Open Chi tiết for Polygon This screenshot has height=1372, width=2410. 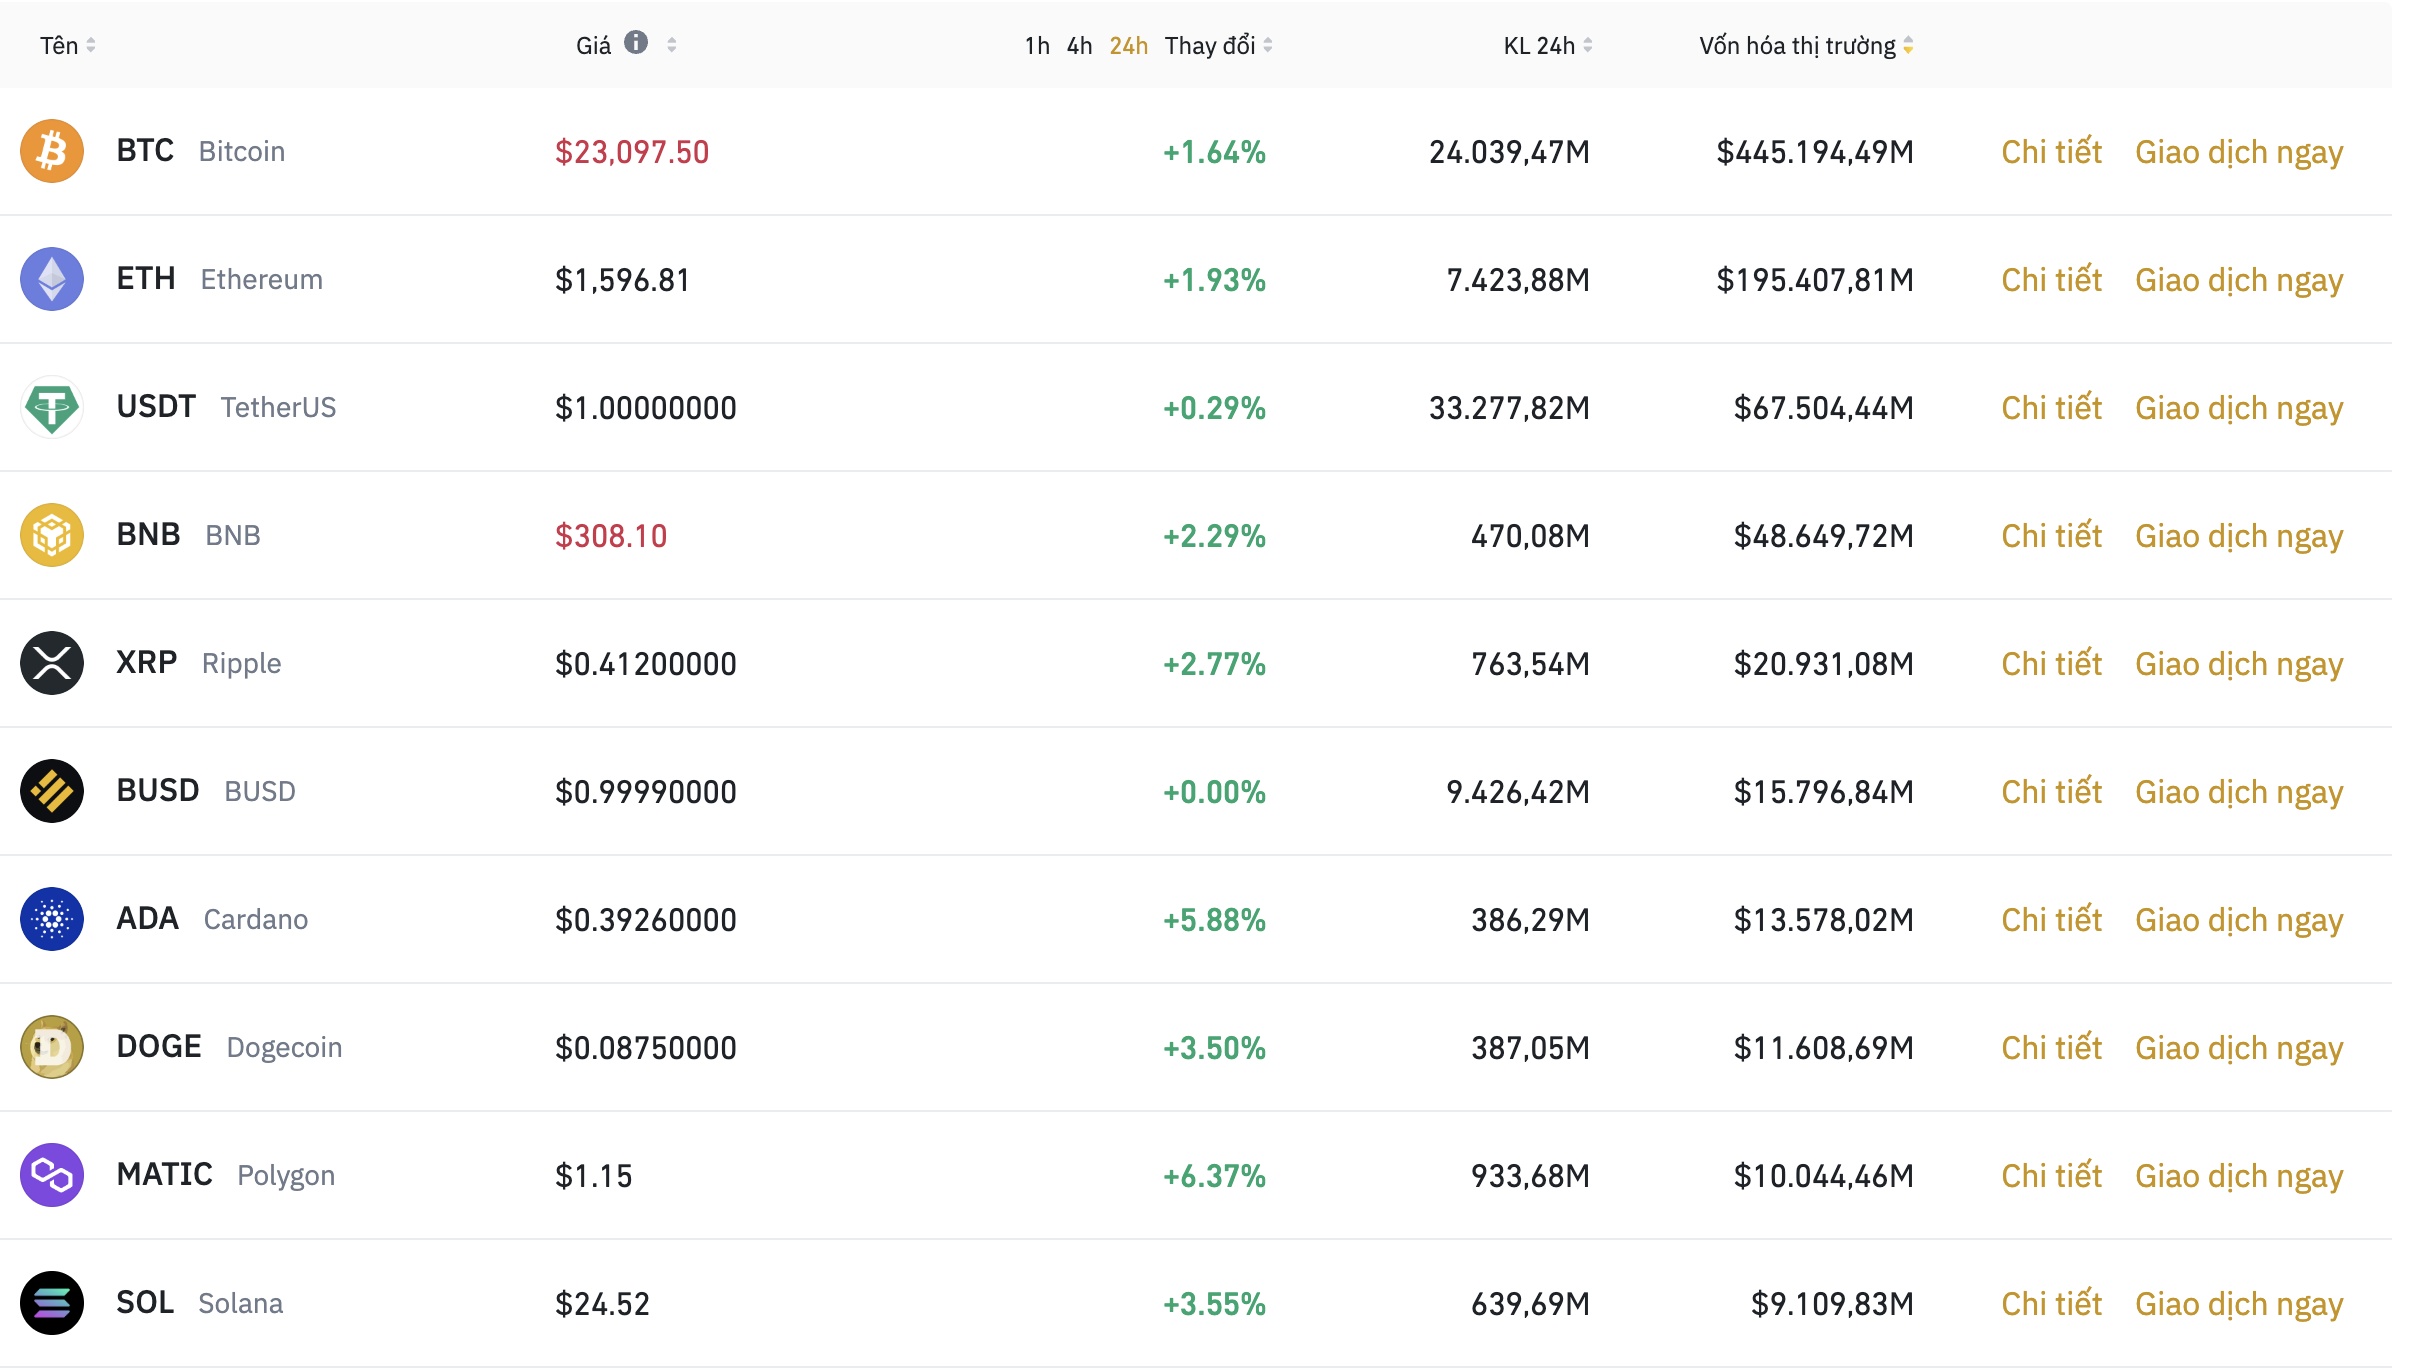click(x=2052, y=1176)
